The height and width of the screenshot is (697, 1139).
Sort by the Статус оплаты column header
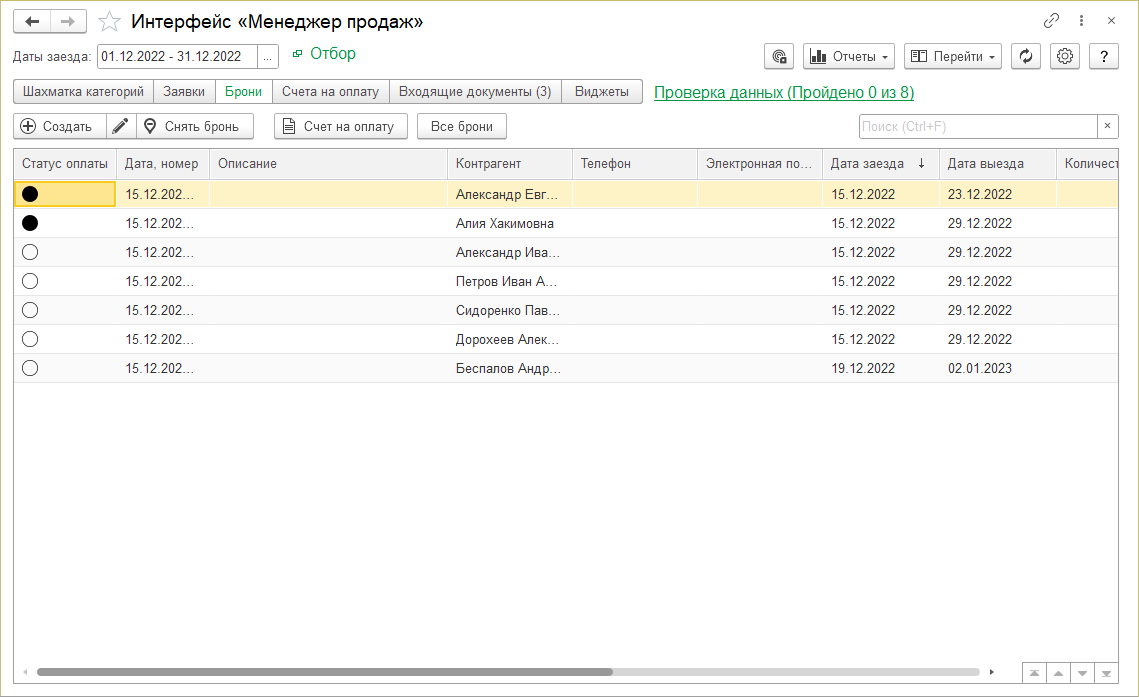(65, 163)
